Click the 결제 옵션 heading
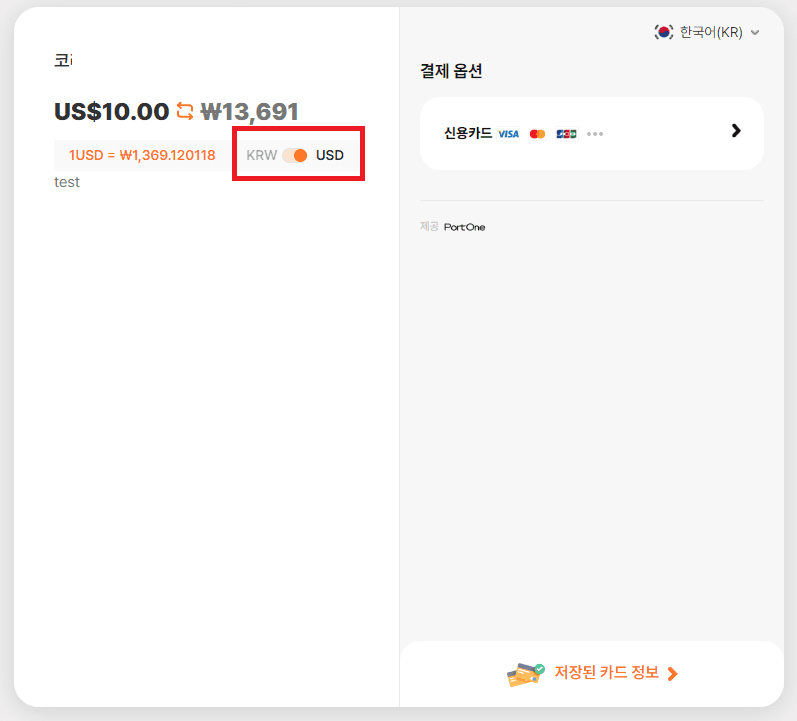 coord(451,71)
